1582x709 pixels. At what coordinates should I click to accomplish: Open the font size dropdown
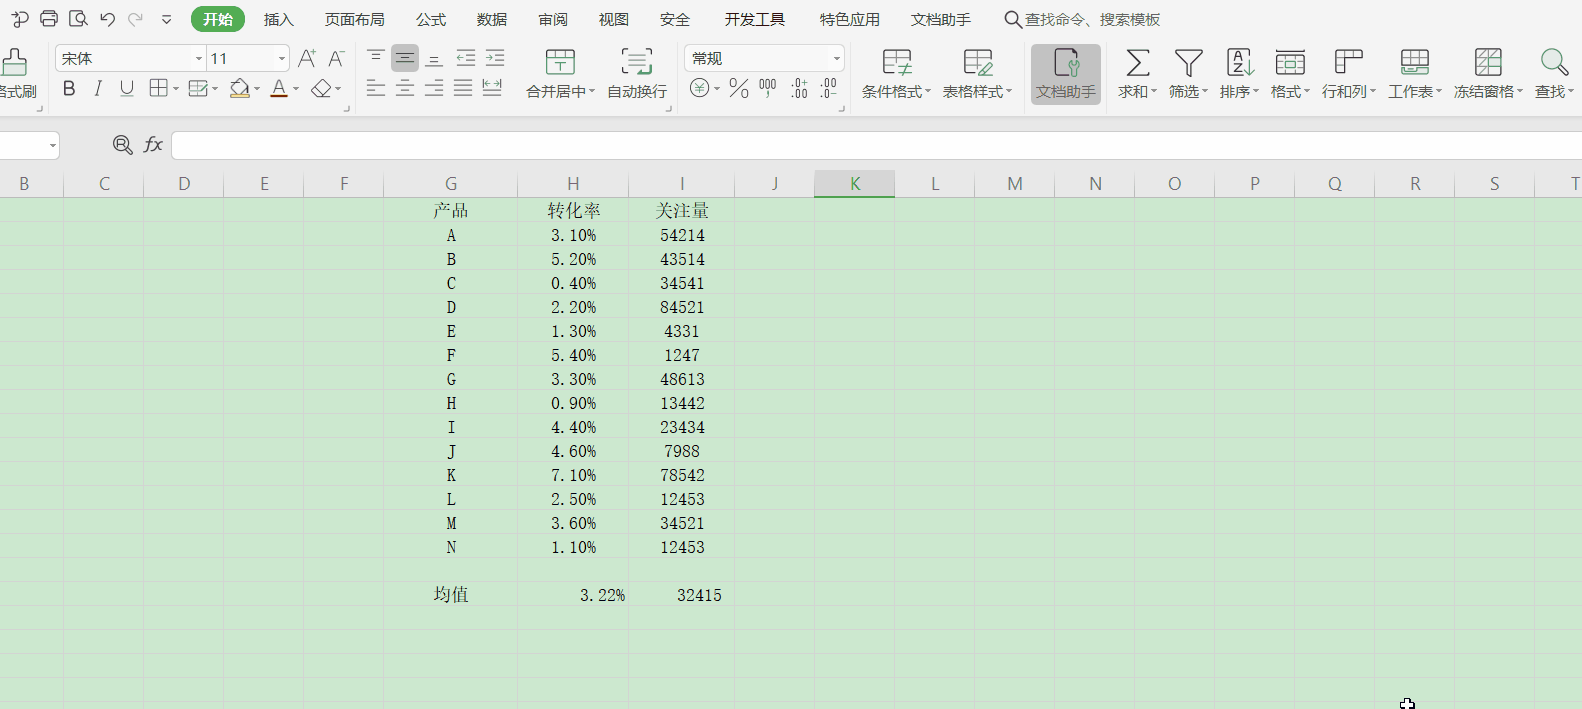[281, 59]
